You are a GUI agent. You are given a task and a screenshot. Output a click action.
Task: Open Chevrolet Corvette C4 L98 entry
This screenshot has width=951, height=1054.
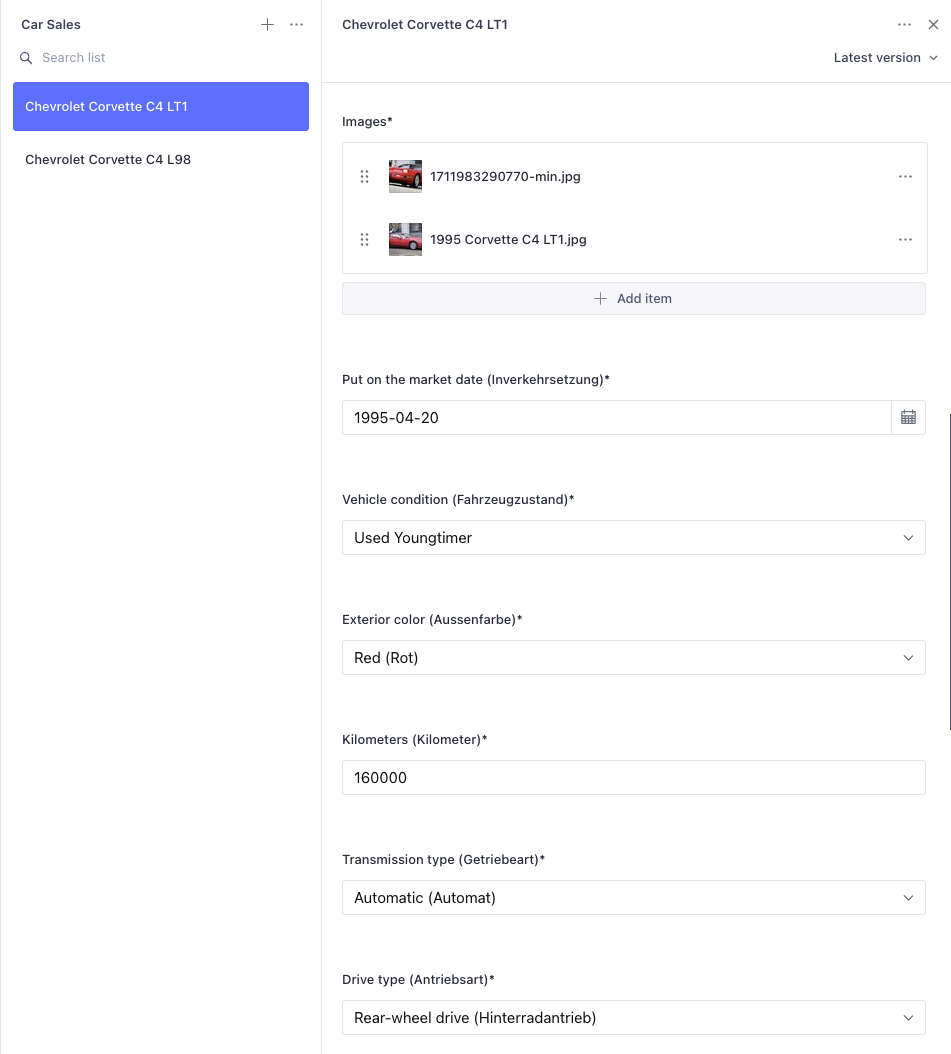click(161, 159)
